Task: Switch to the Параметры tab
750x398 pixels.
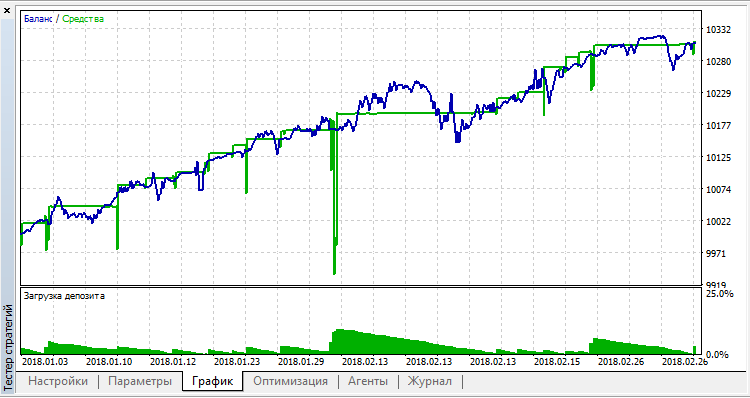Action: tap(140, 381)
